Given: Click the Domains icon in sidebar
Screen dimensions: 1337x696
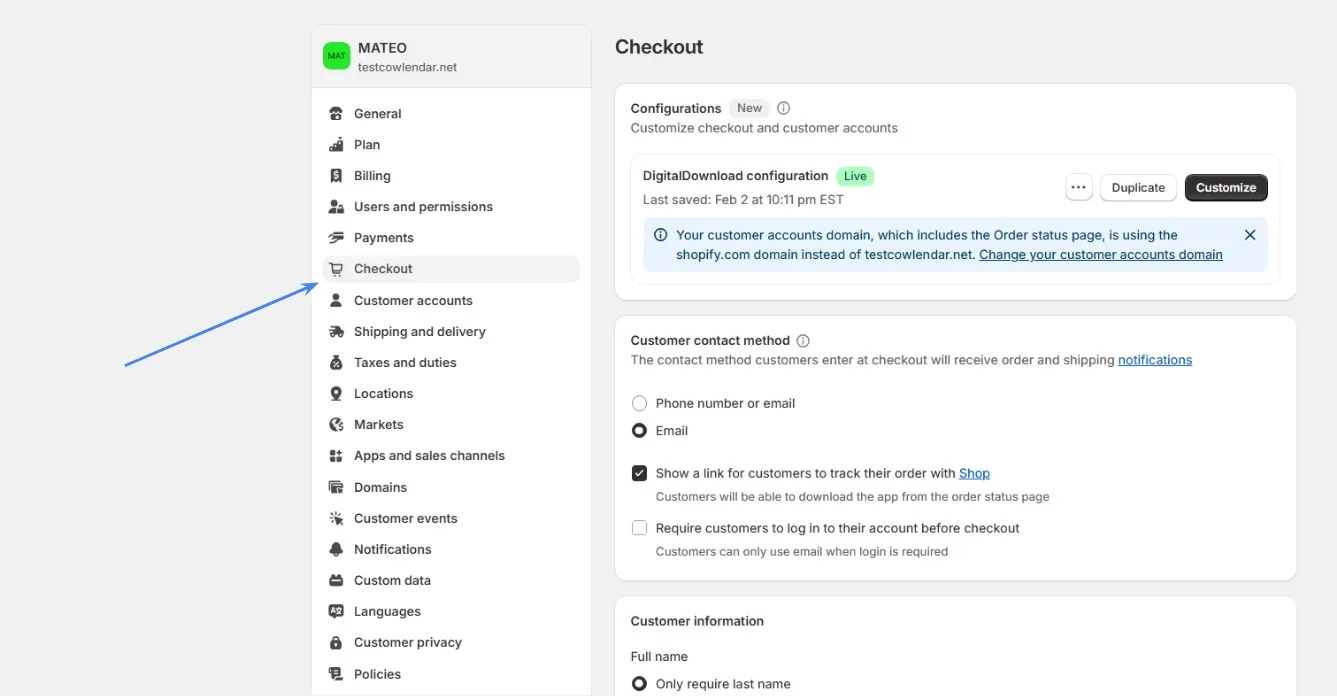Looking at the screenshot, I should [336, 487].
